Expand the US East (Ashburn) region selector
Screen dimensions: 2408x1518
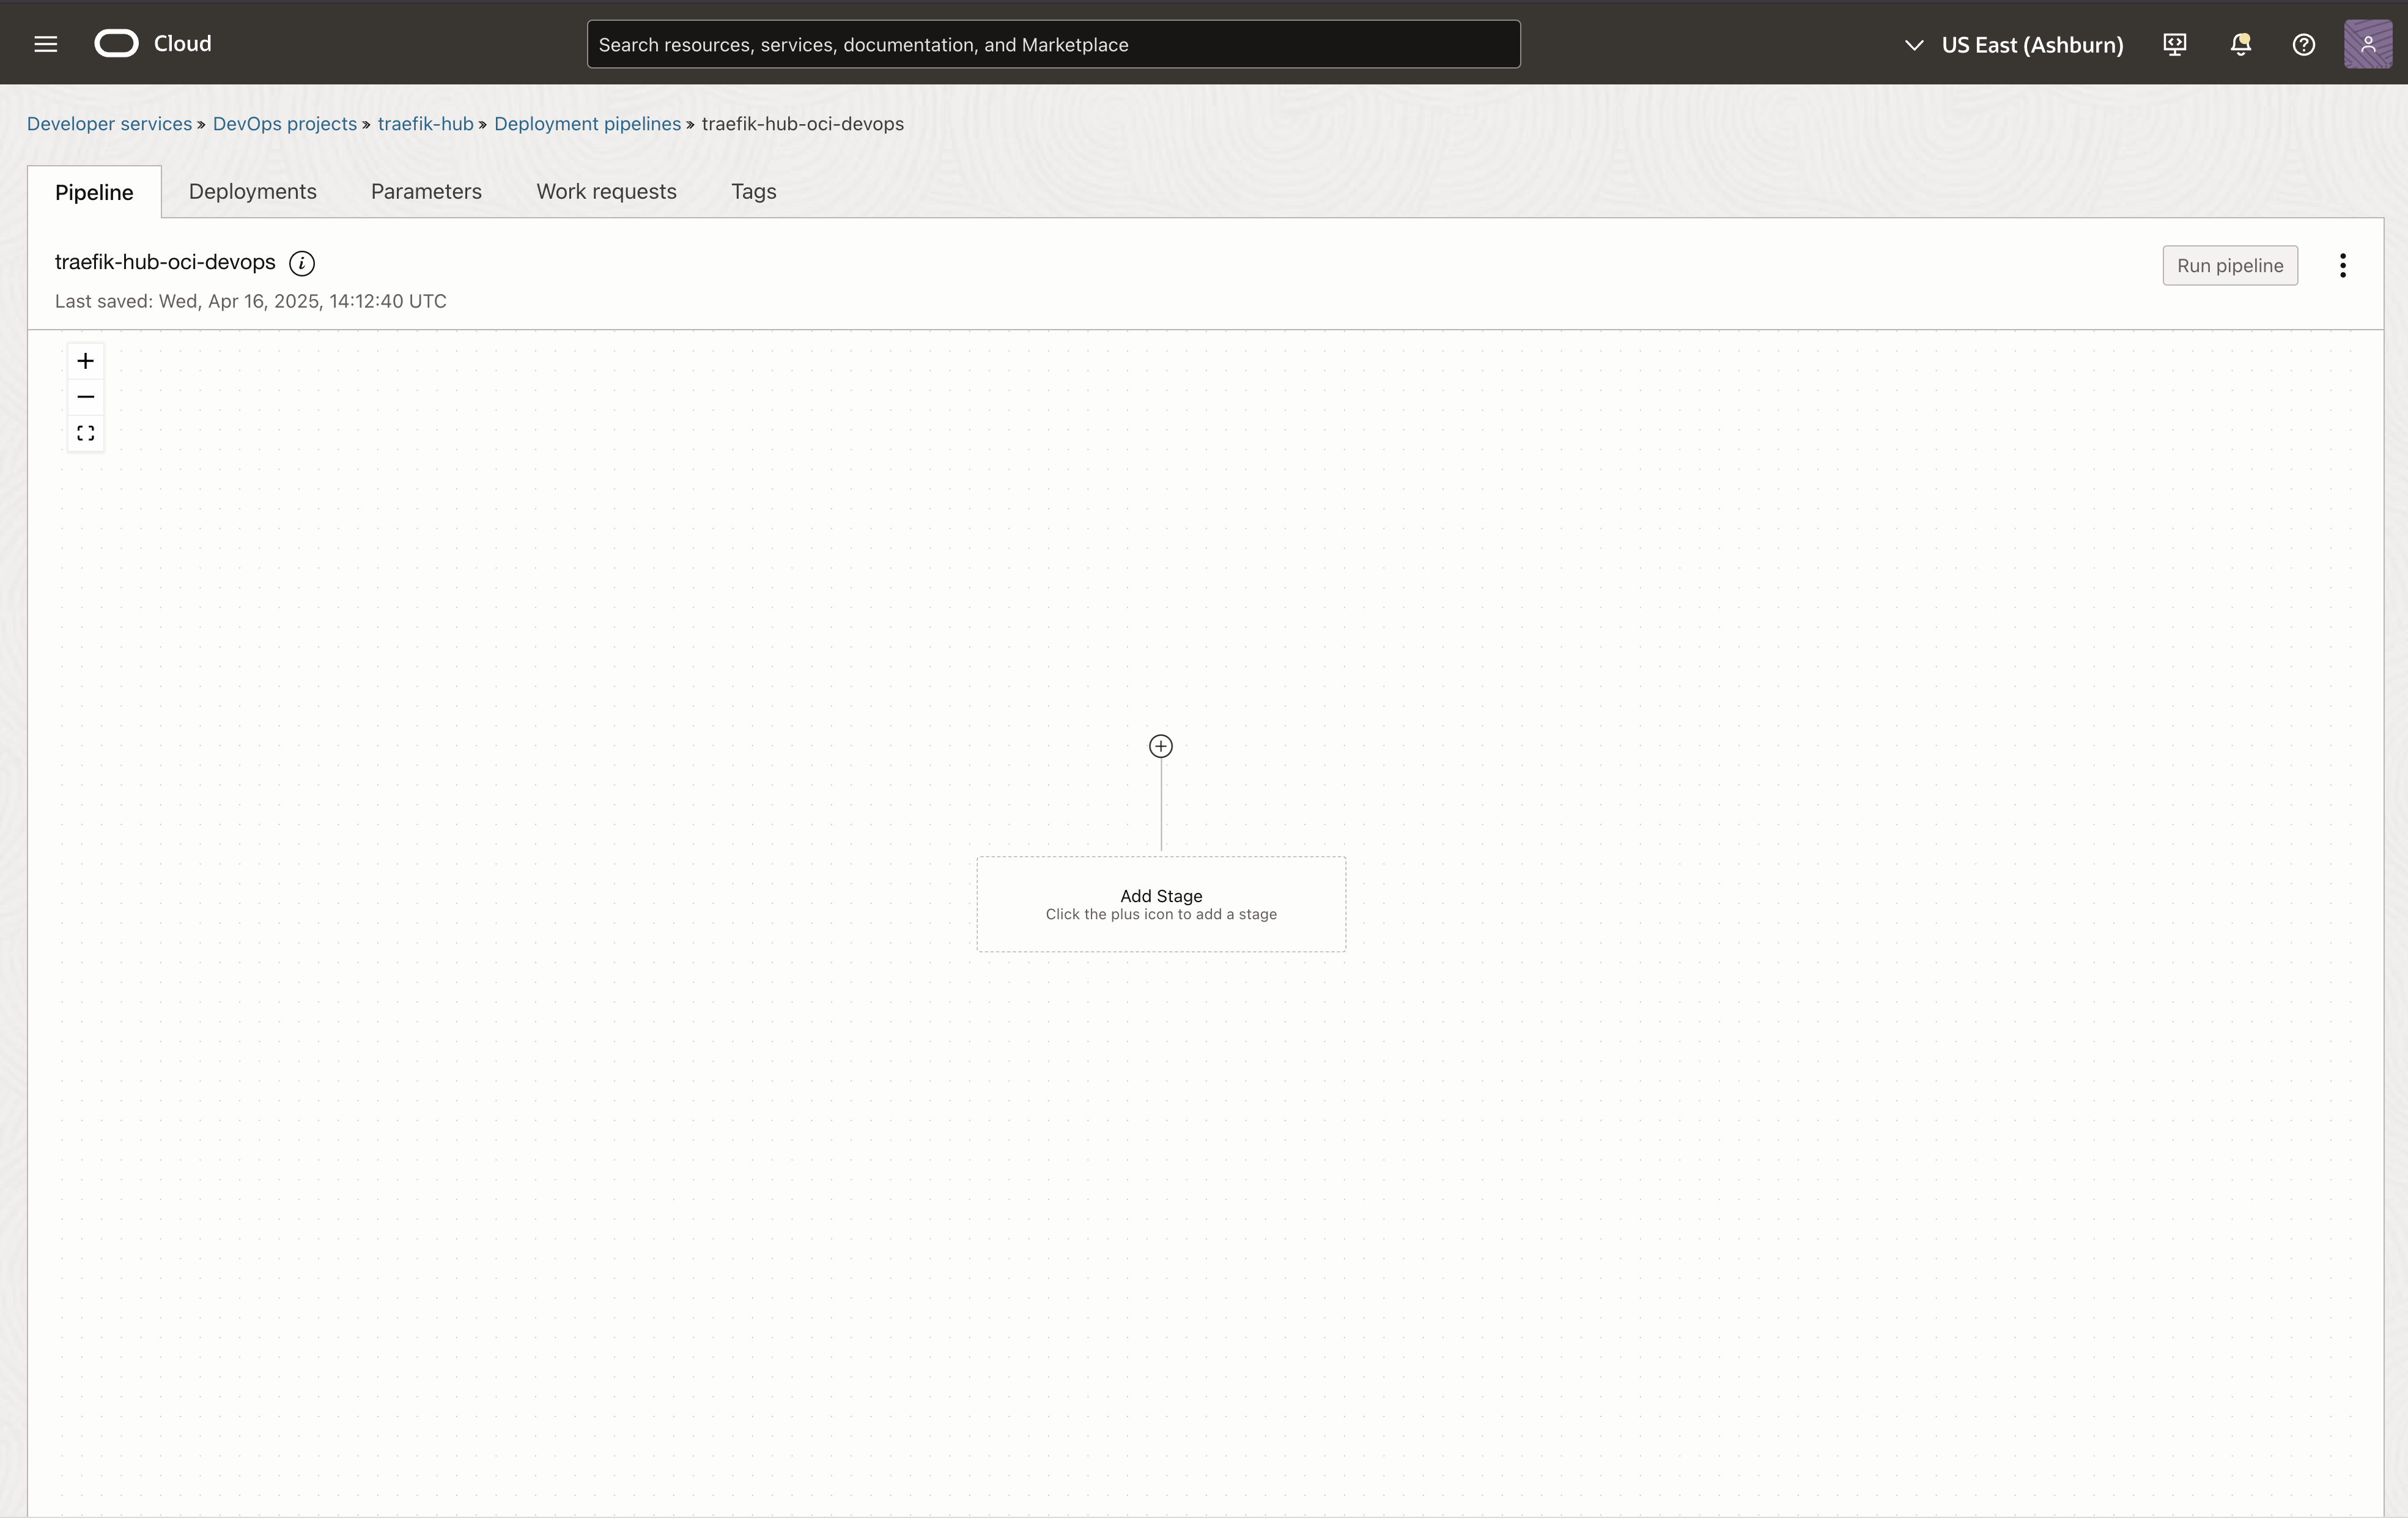click(x=2014, y=44)
